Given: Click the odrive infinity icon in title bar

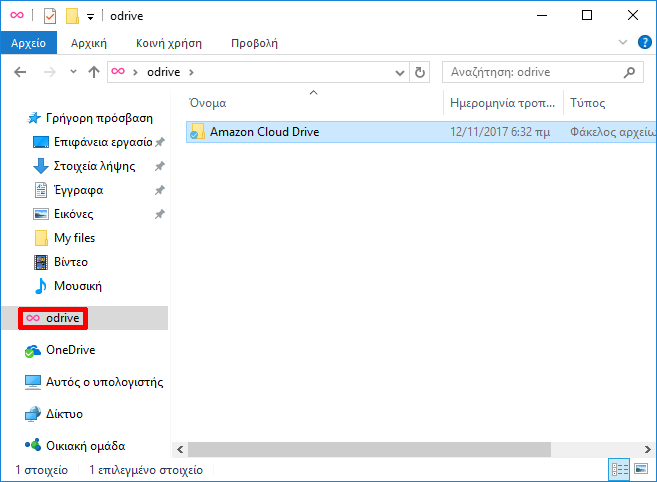Looking at the screenshot, I should pyautogui.click(x=17, y=16).
